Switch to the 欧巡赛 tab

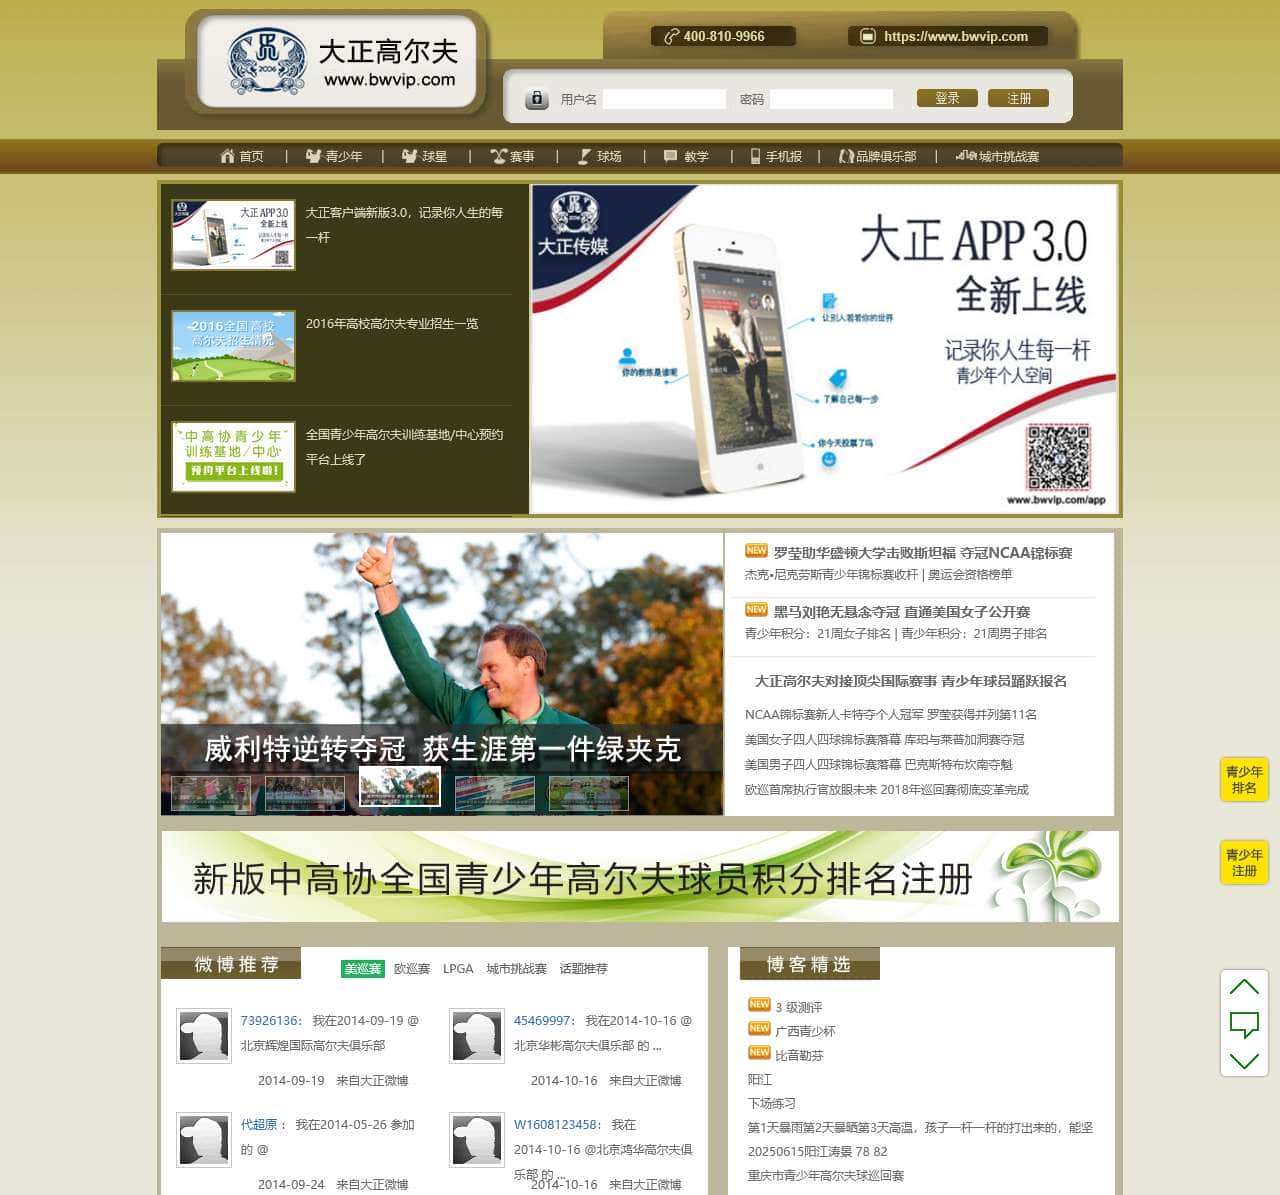click(411, 969)
